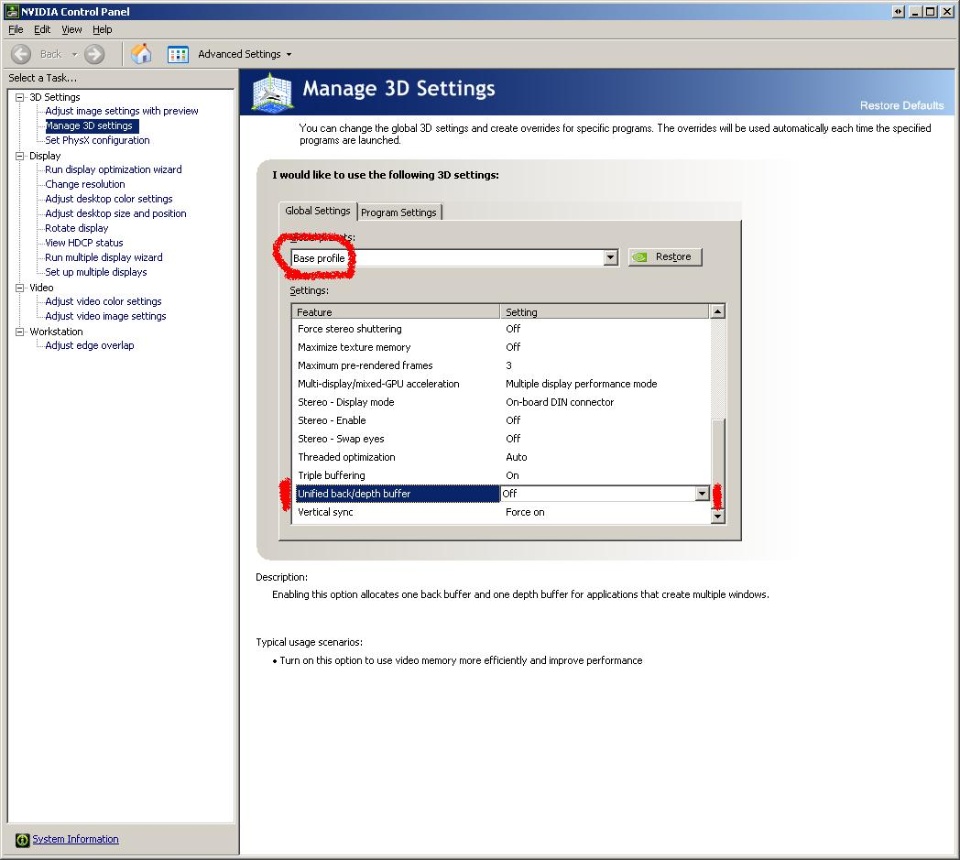Select Adjust desktop color settings
Image resolution: width=960 pixels, height=860 pixels.
tap(109, 200)
